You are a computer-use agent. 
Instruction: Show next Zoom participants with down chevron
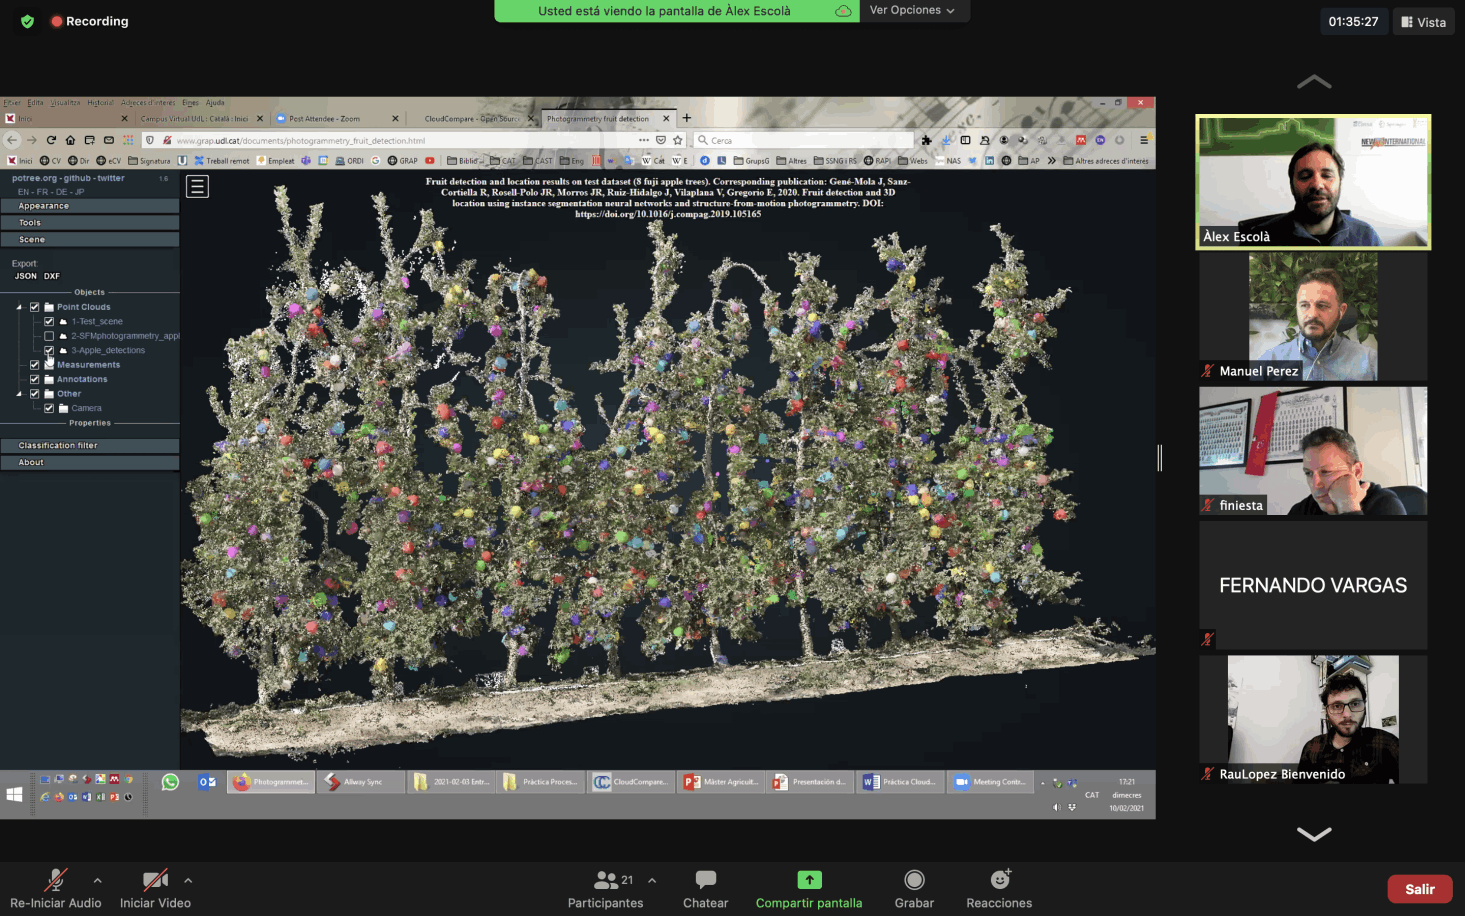click(x=1314, y=834)
